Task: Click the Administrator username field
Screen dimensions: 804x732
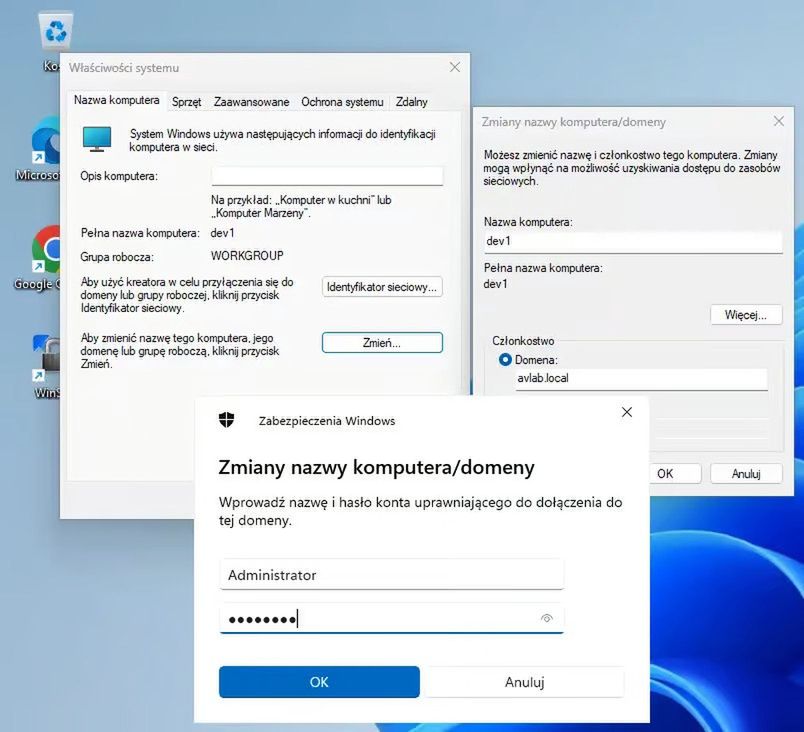Action: 392,575
